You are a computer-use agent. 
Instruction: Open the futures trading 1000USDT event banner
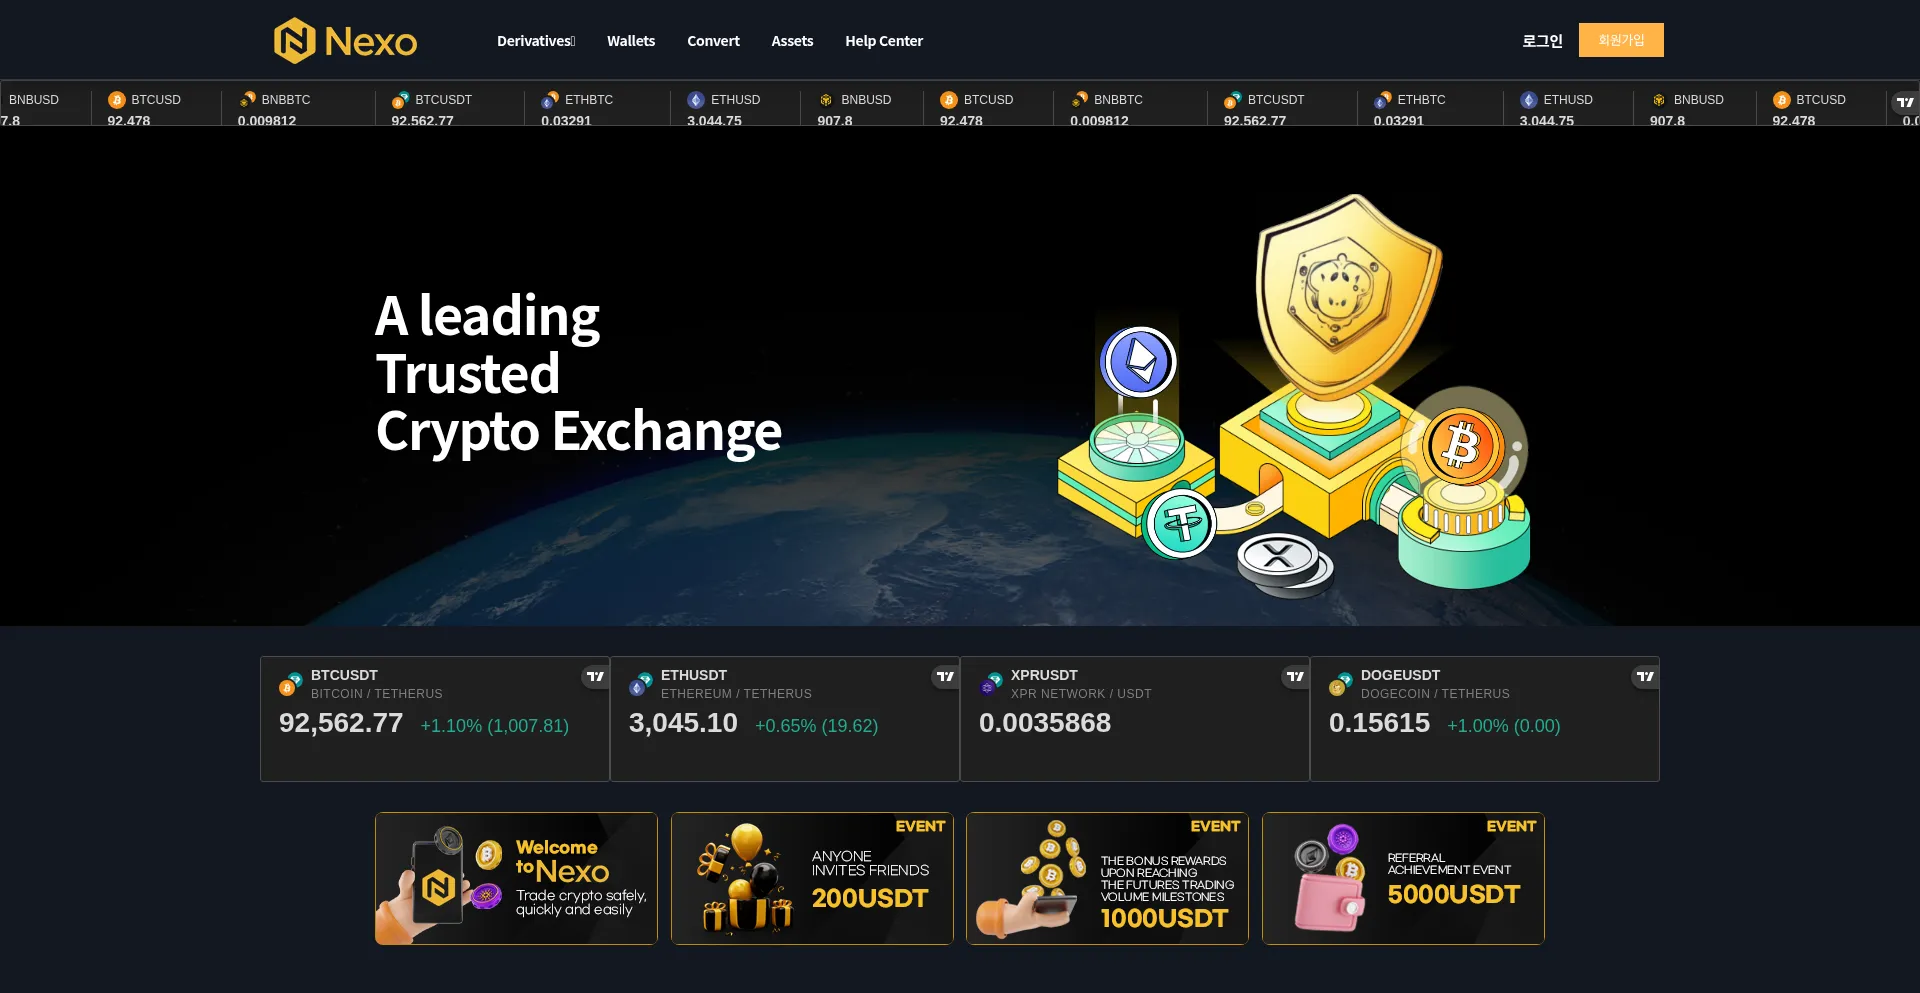point(1107,878)
